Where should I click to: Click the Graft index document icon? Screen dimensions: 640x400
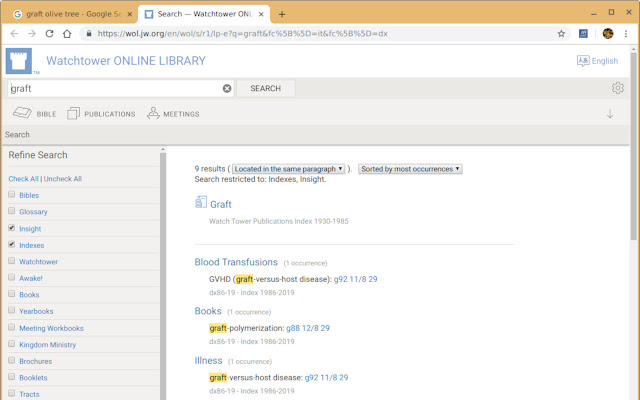pos(201,202)
